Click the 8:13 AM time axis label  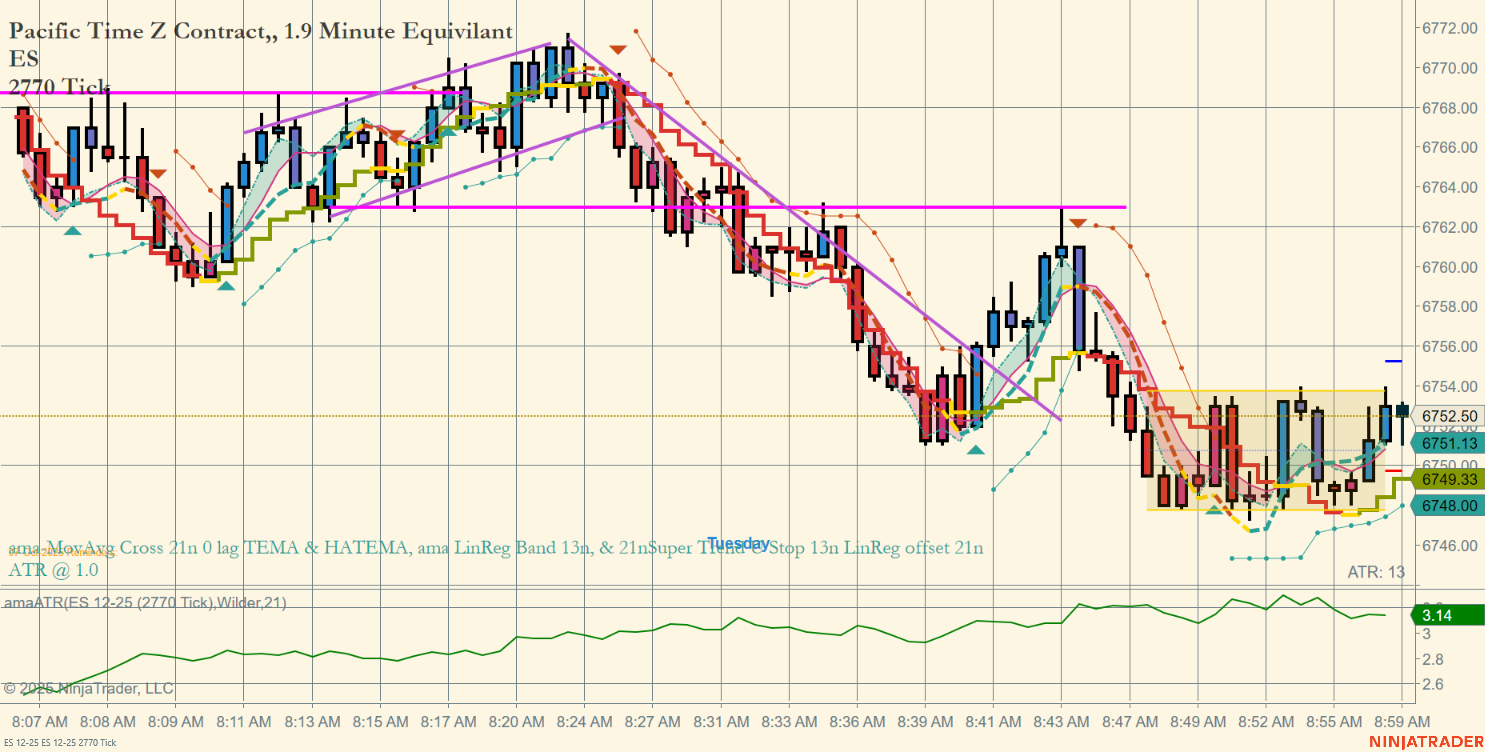click(312, 721)
